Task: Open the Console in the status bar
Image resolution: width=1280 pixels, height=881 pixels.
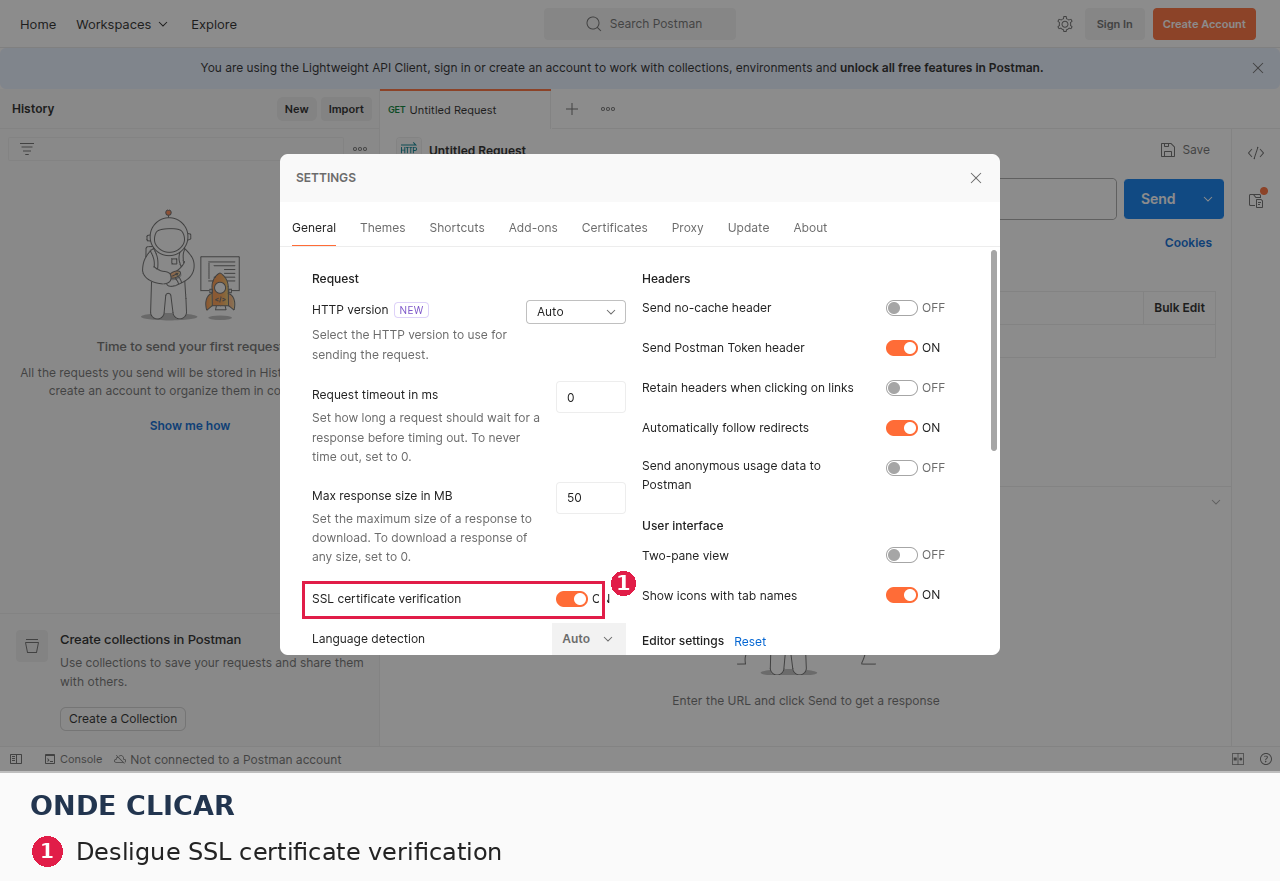Action: [73, 759]
